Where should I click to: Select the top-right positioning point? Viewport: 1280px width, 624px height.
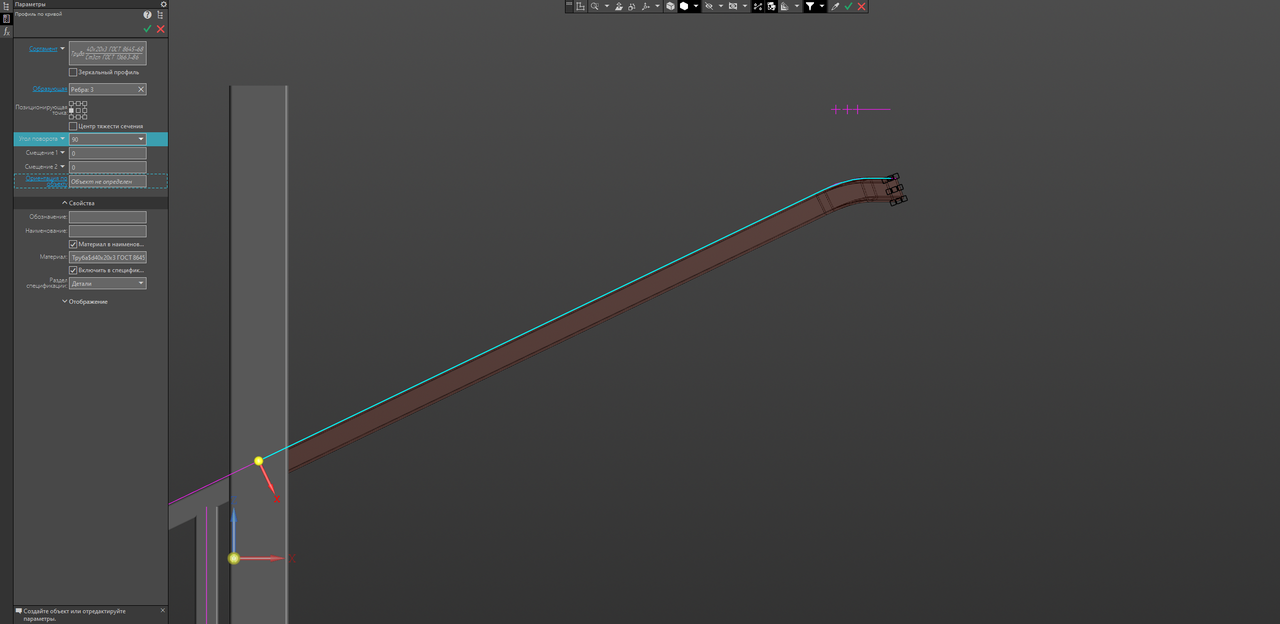84,103
